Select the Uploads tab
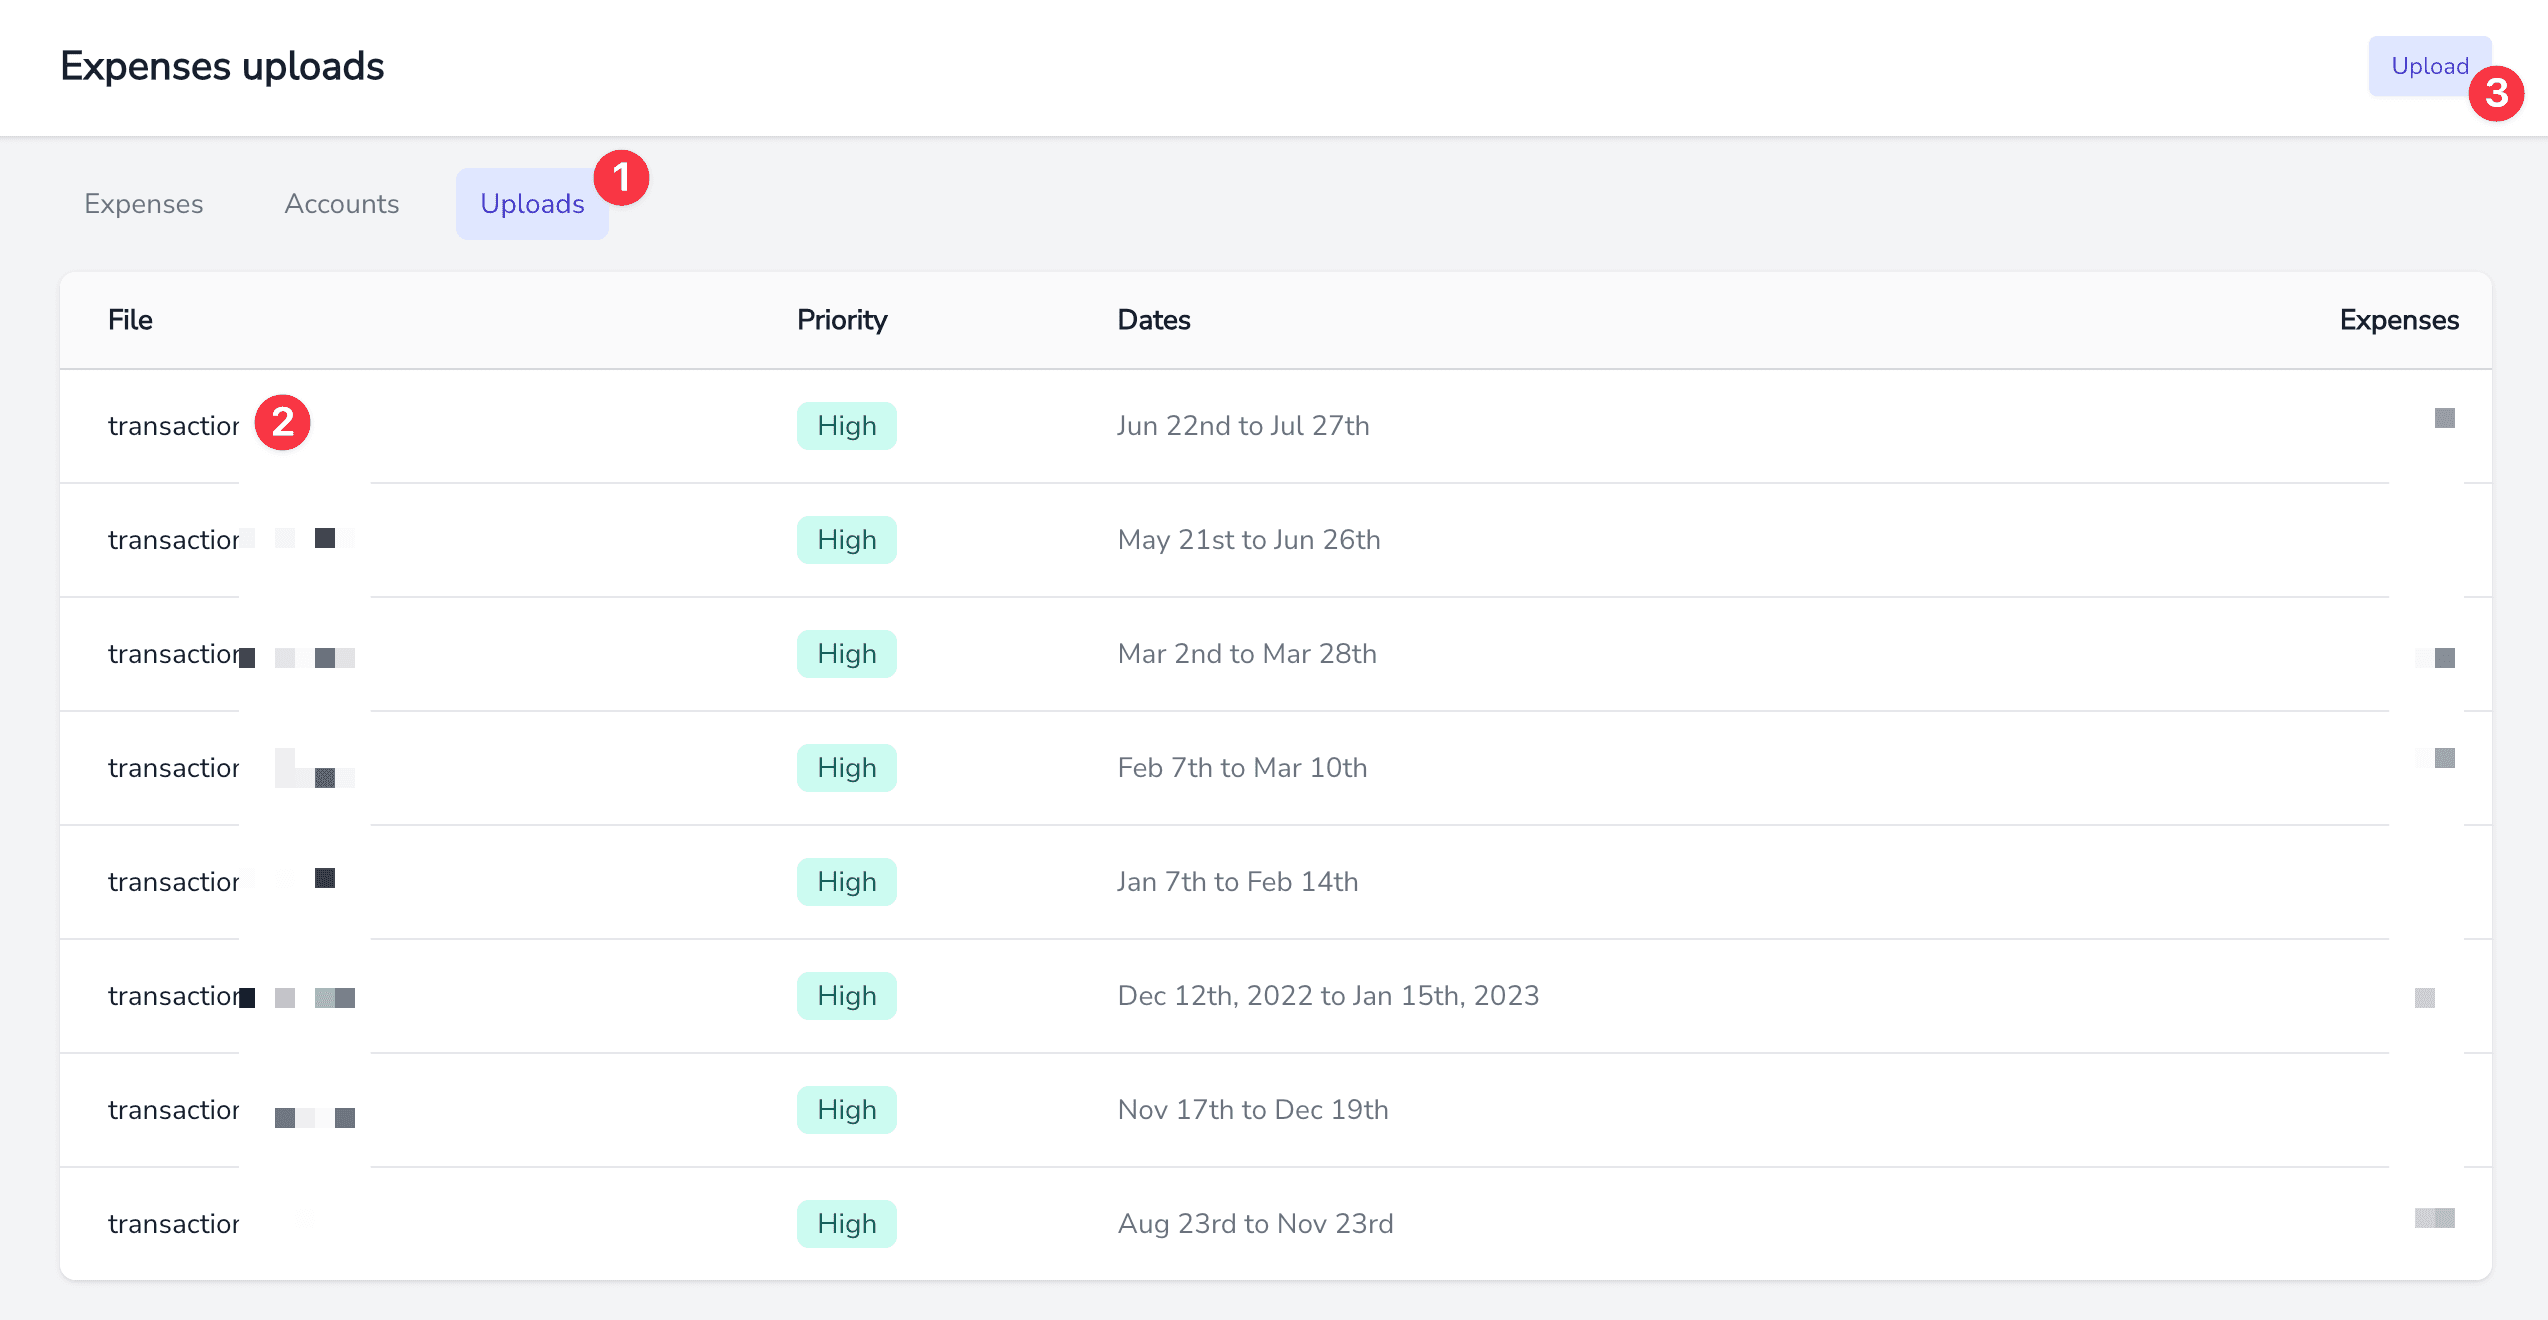Viewport: 2548px width, 1320px height. click(531, 204)
